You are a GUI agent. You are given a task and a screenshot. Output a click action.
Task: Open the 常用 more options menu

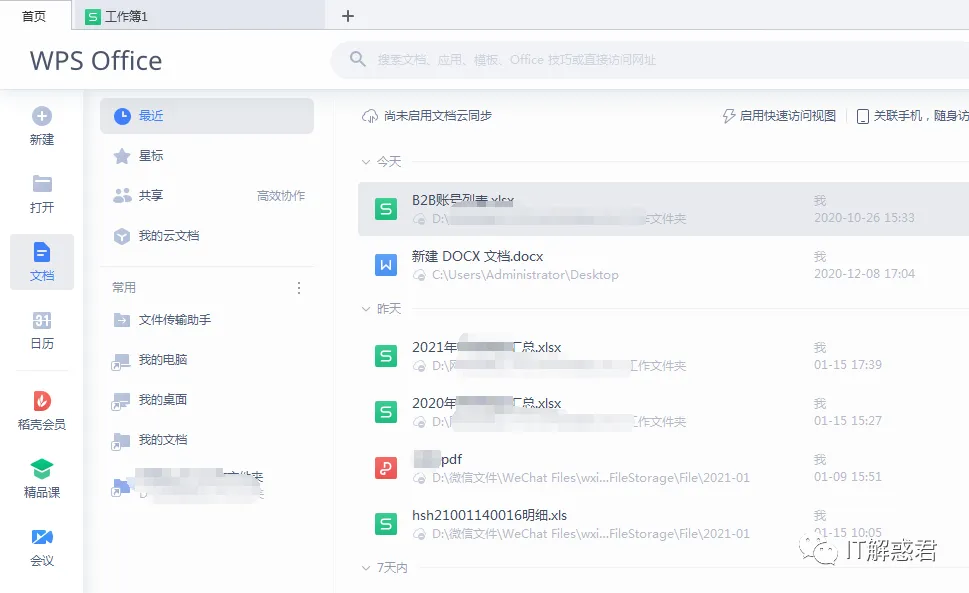(x=299, y=288)
